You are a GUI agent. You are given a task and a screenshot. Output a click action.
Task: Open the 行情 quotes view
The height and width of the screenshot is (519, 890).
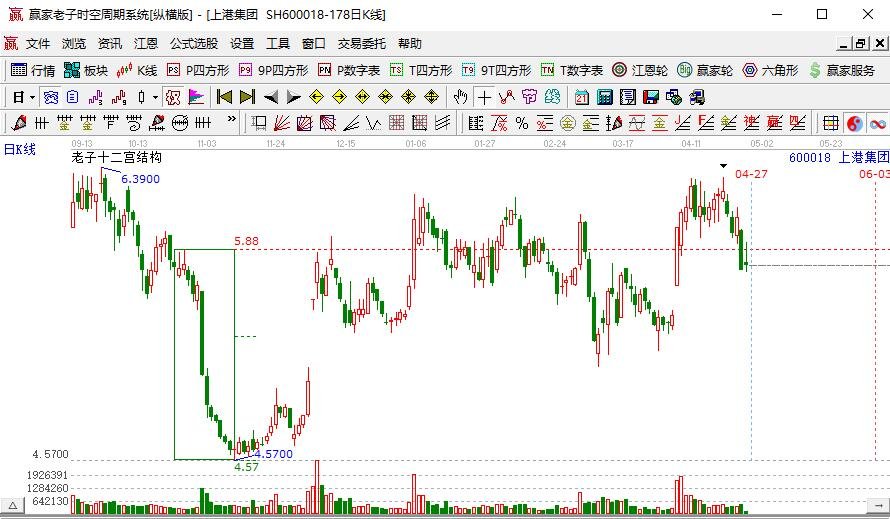click(33, 70)
